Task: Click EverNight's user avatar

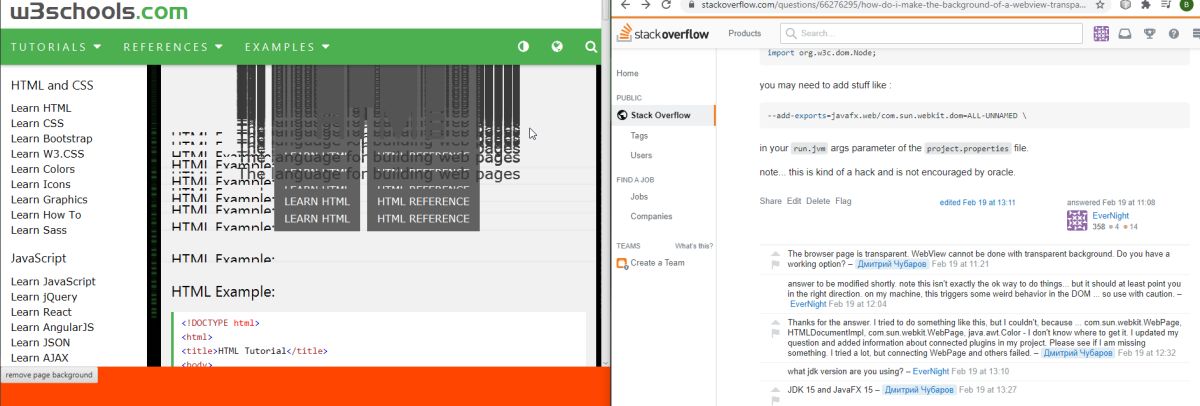Action: (1077, 222)
